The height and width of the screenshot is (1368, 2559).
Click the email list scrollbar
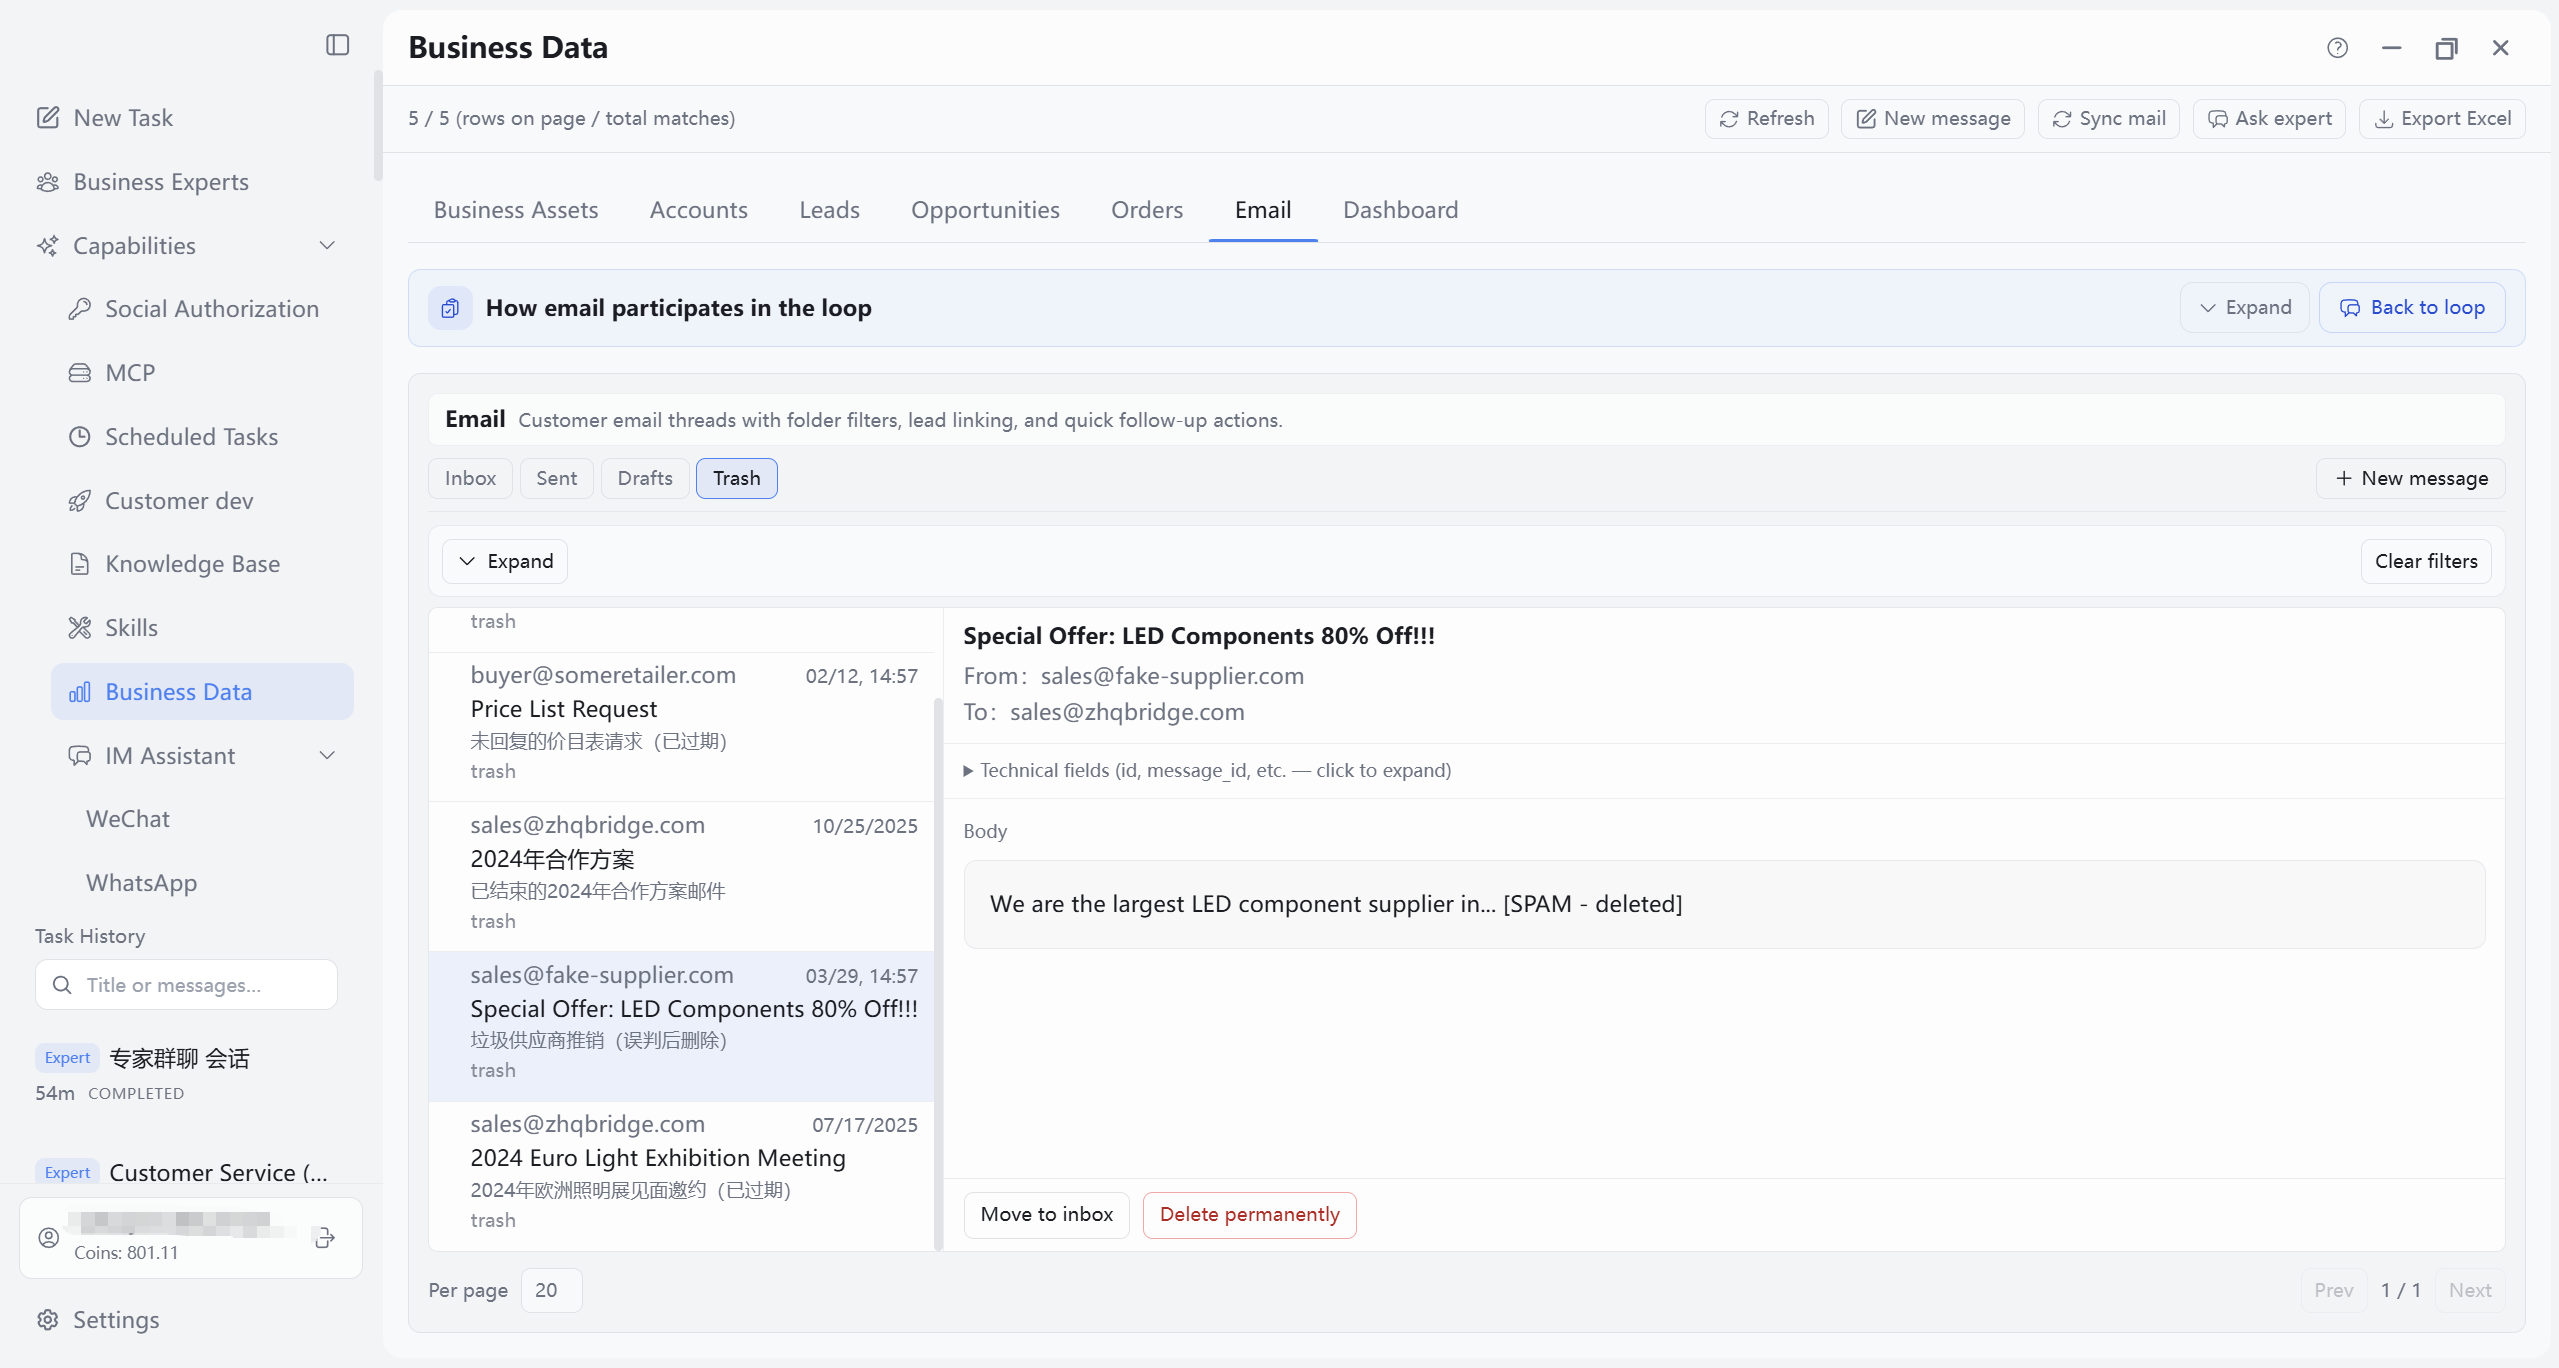[938, 972]
